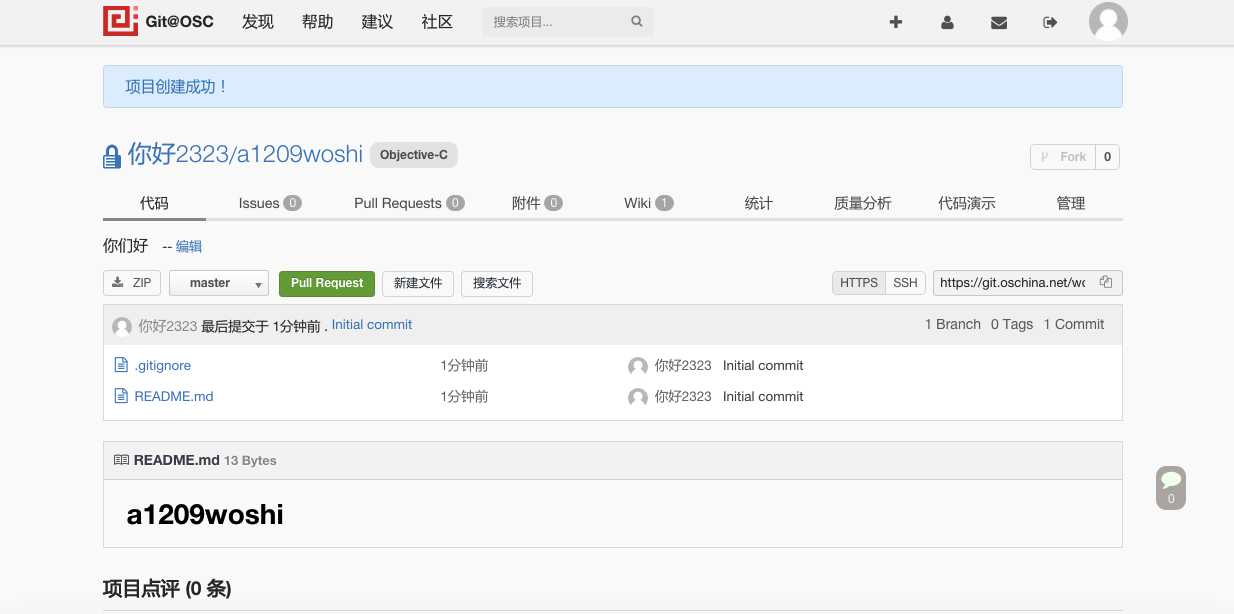This screenshot has height=614, width=1234.
Task: Open the 发现 menu
Action: 258,21
